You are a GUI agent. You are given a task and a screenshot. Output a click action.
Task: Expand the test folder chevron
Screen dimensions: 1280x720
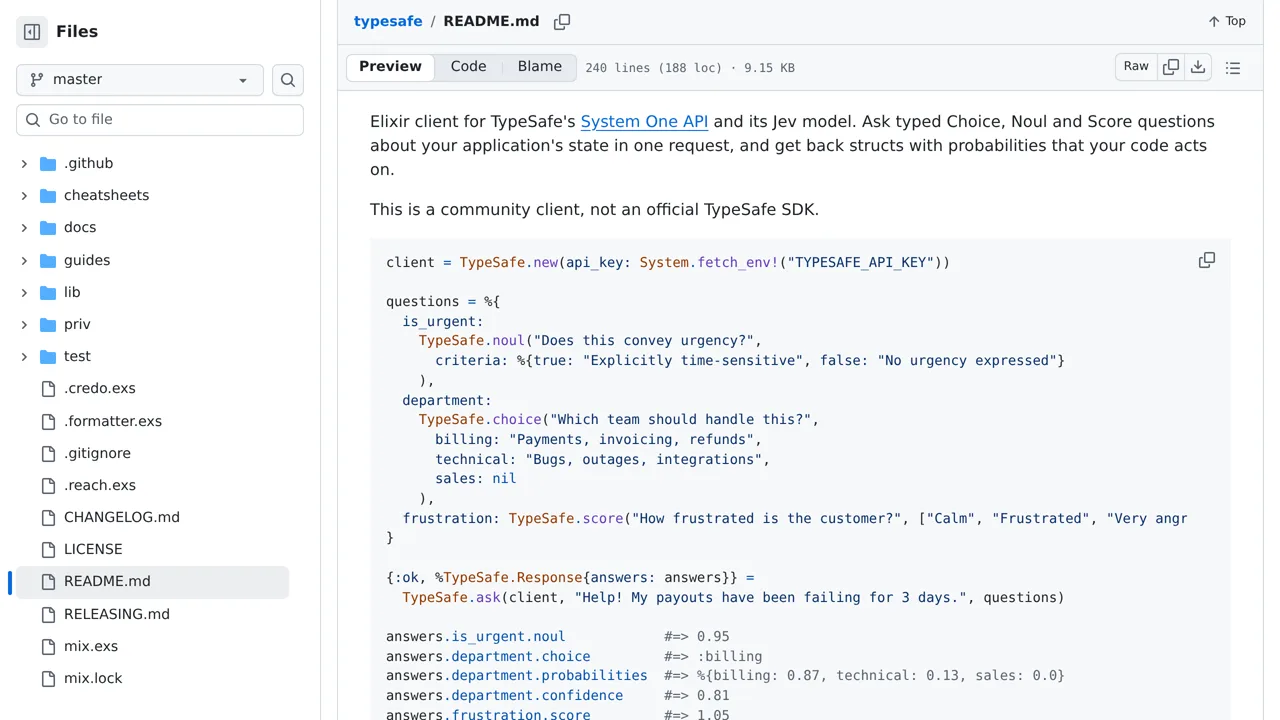[24, 356]
